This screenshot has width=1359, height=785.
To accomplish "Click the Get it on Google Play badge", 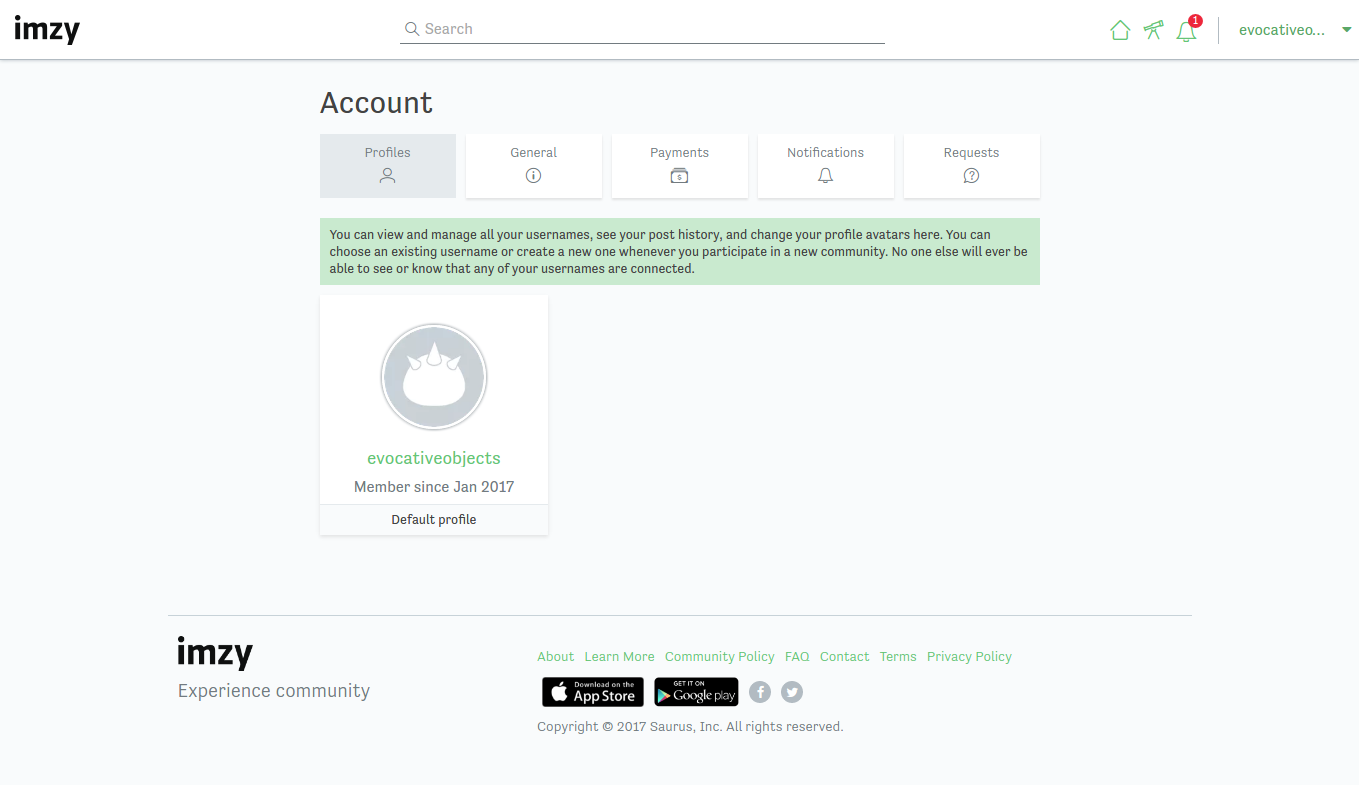I will point(696,692).
